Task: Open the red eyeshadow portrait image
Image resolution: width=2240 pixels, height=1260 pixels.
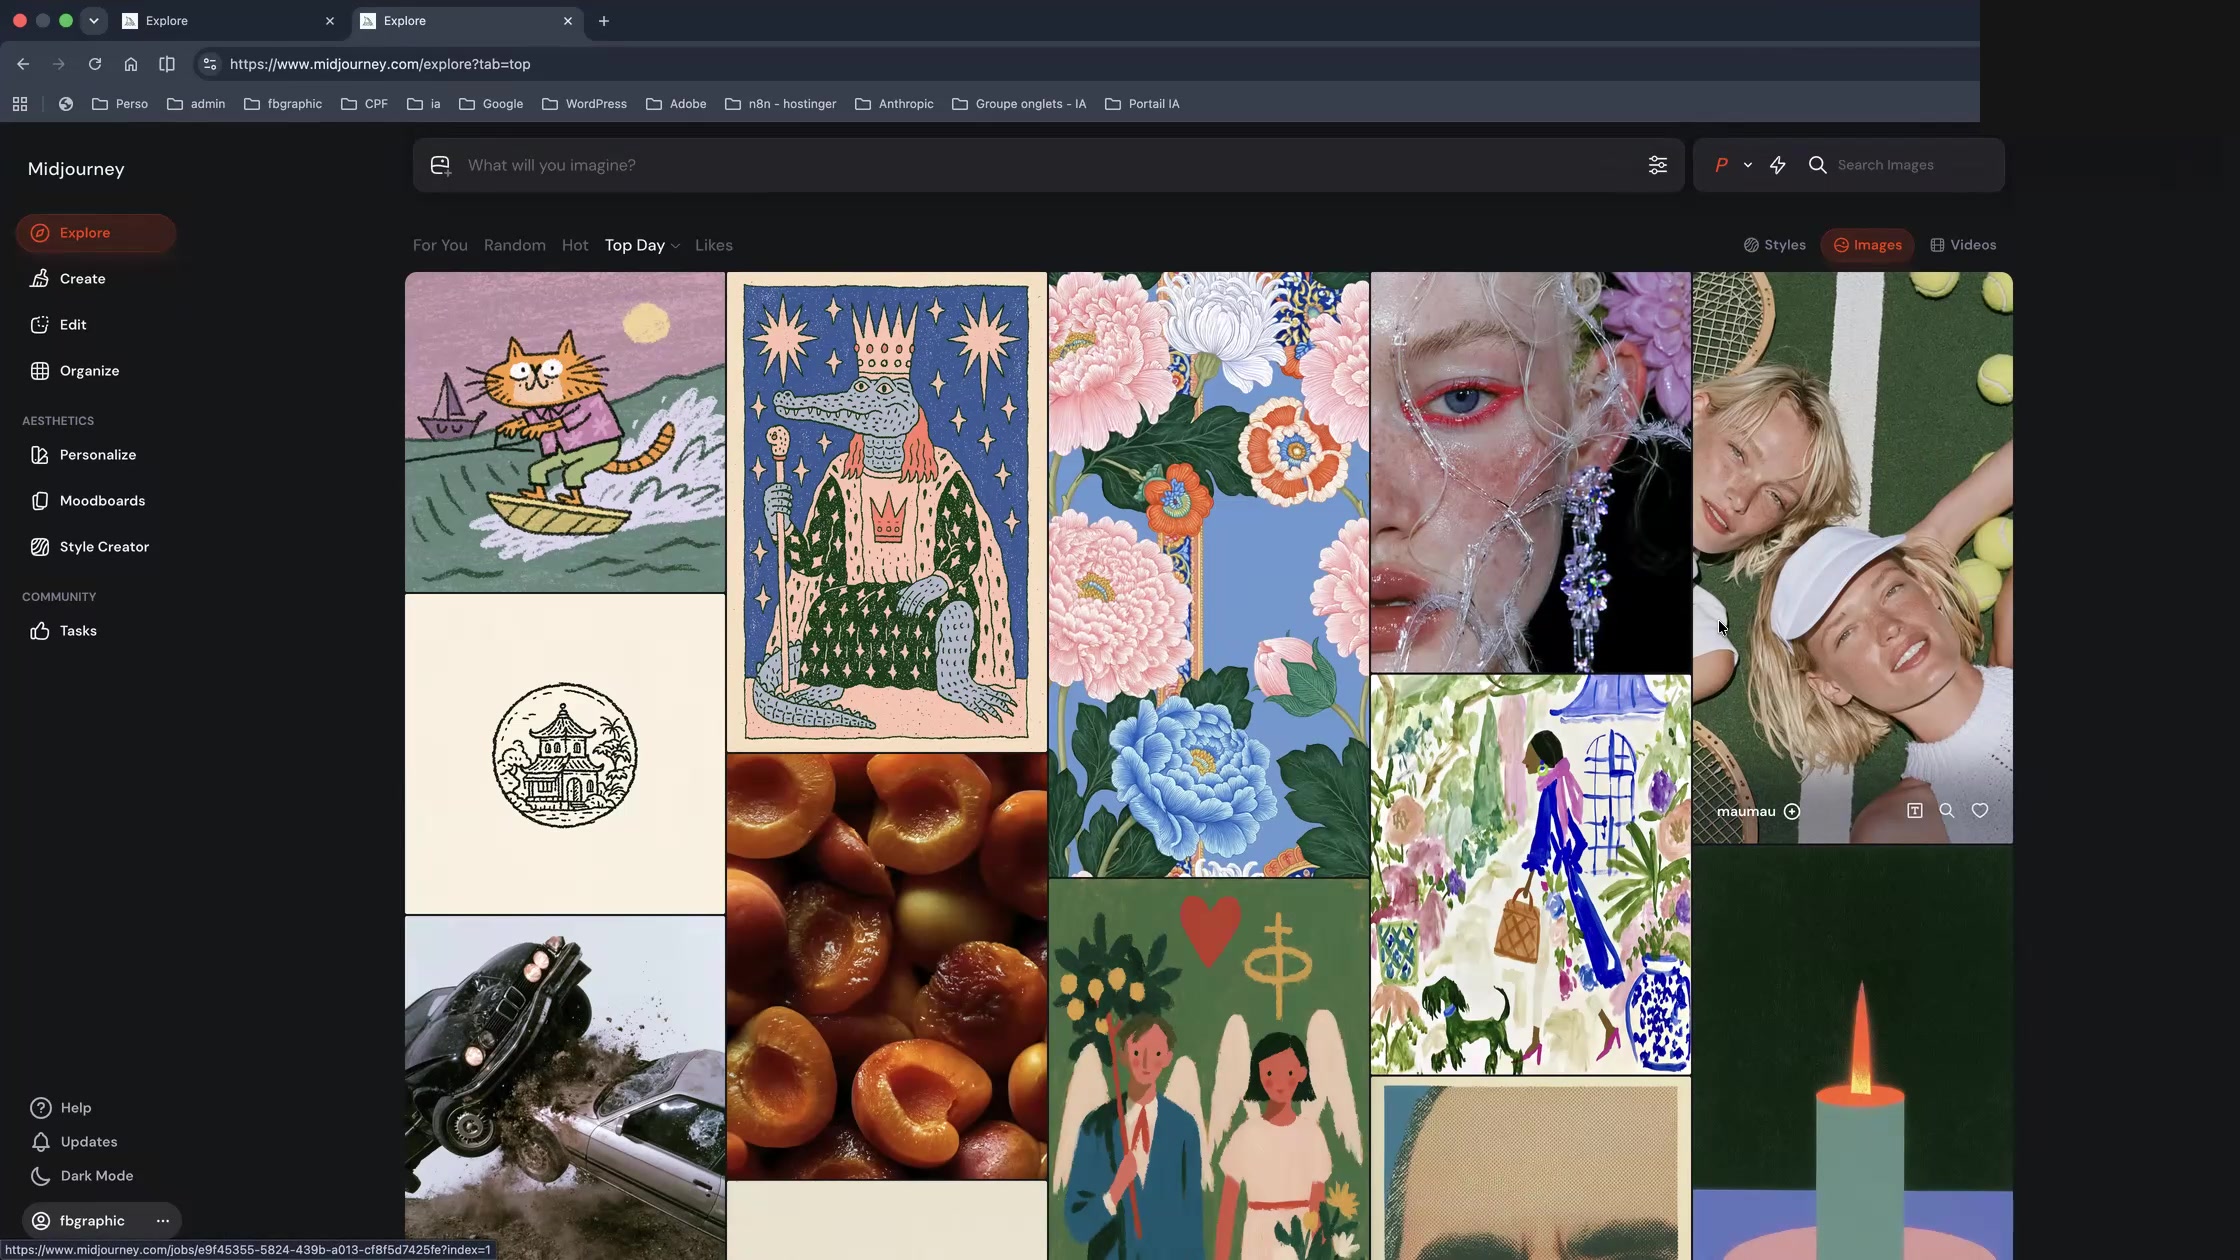Action: coord(1531,472)
